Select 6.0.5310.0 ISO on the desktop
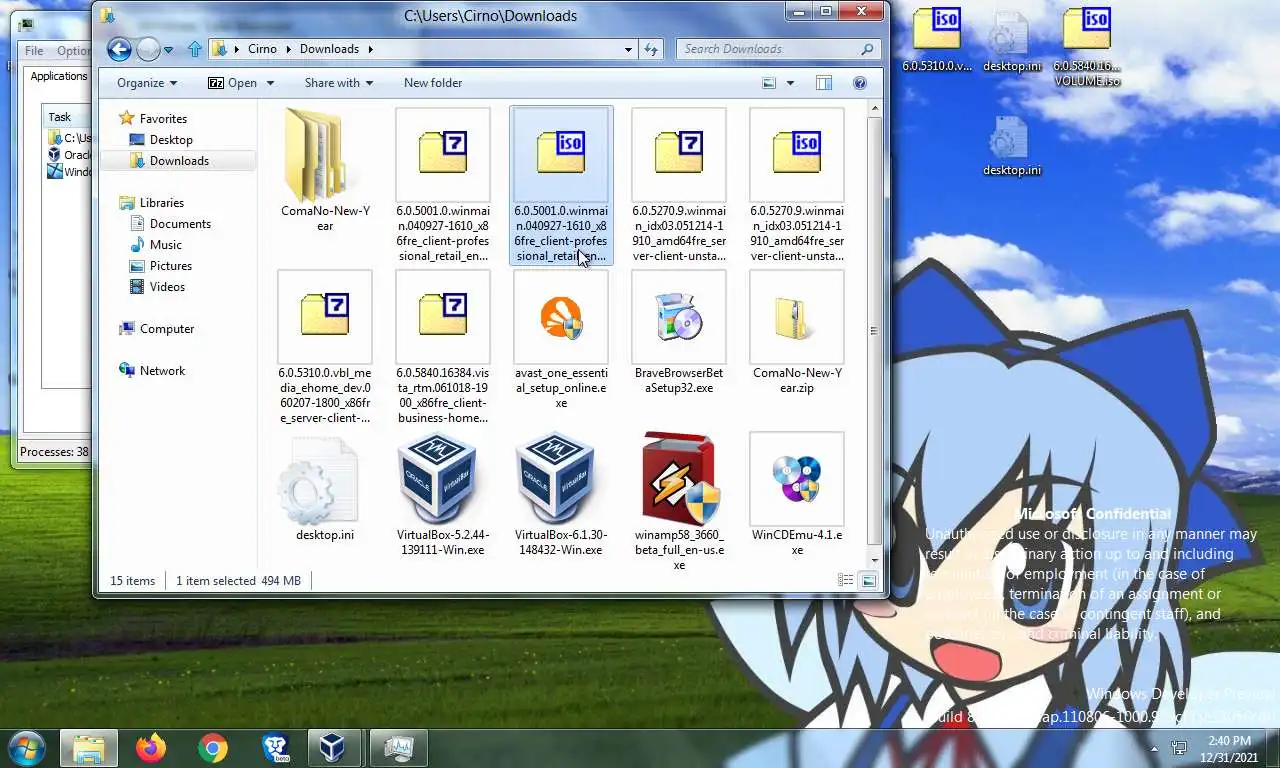This screenshot has width=1280, height=768. (937, 40)
